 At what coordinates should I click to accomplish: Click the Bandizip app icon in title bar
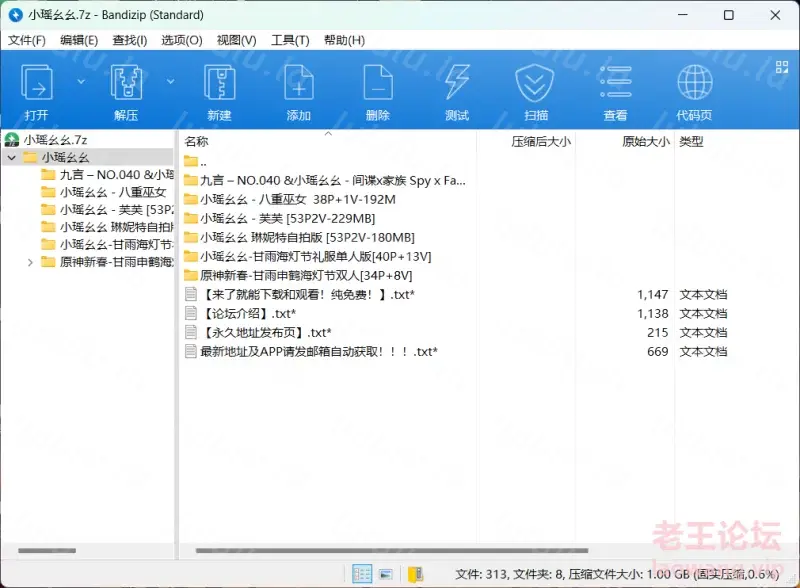tap(16, 15)
